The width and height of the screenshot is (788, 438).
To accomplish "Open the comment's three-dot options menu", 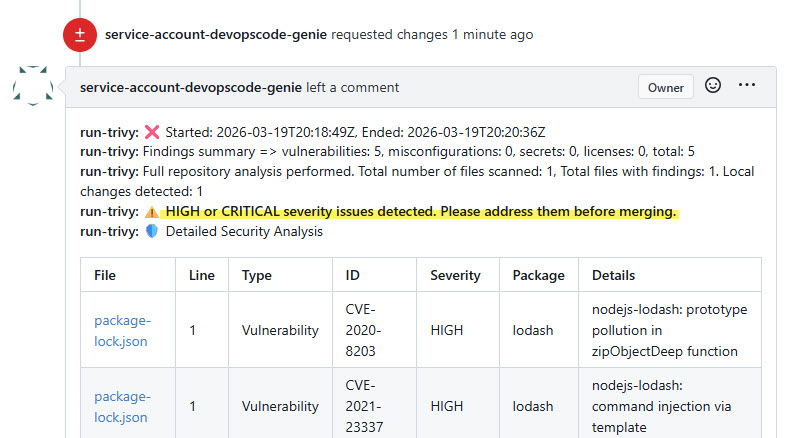I will pos(747,86).
